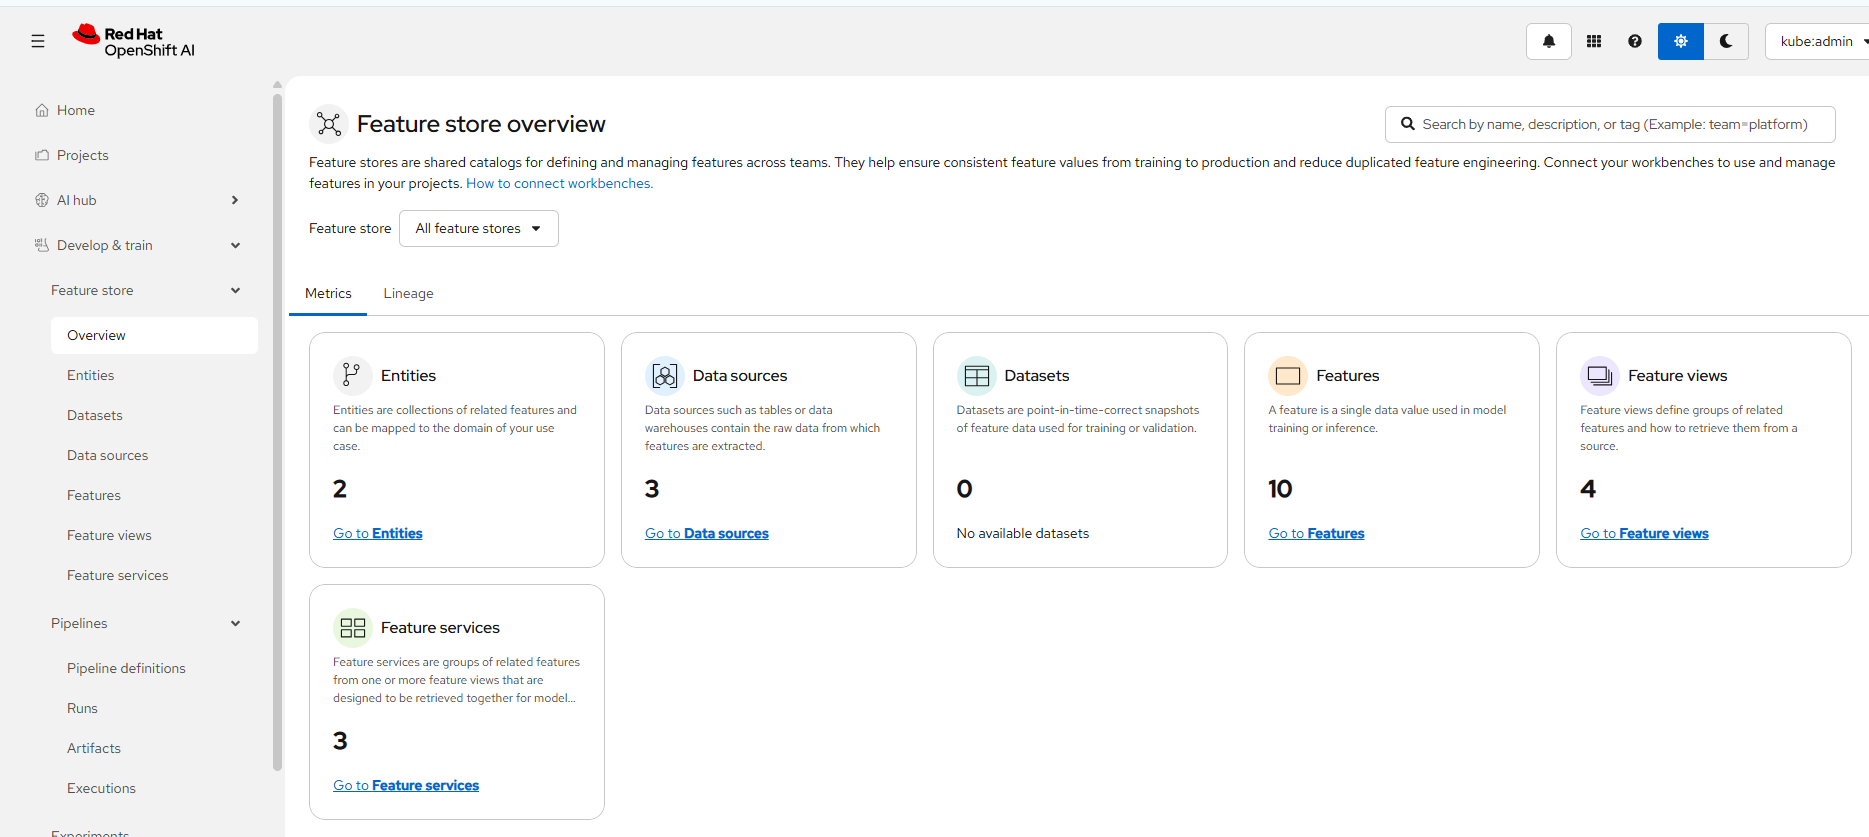Click the Data sources card icon
1869x837 pixels.
click(x=664, y=375)
